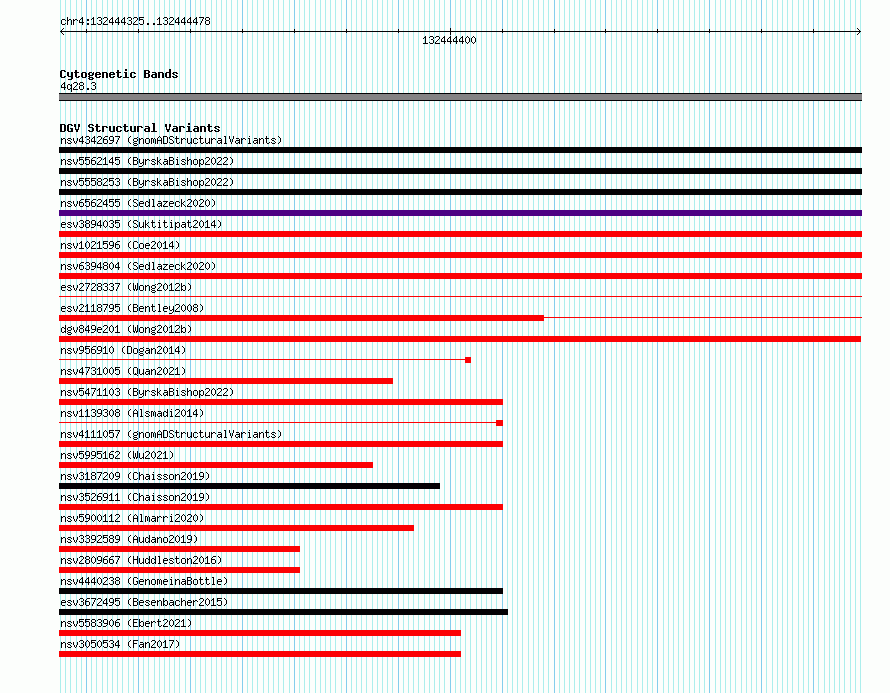Click the red bar under nsv1021596

(x=460, y=255)
